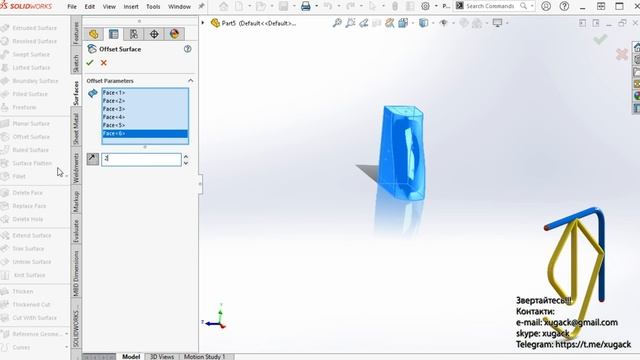This screenshot has width=640, height=360.
Task: Select highlighted Face<6> entry
Action: 145,133
